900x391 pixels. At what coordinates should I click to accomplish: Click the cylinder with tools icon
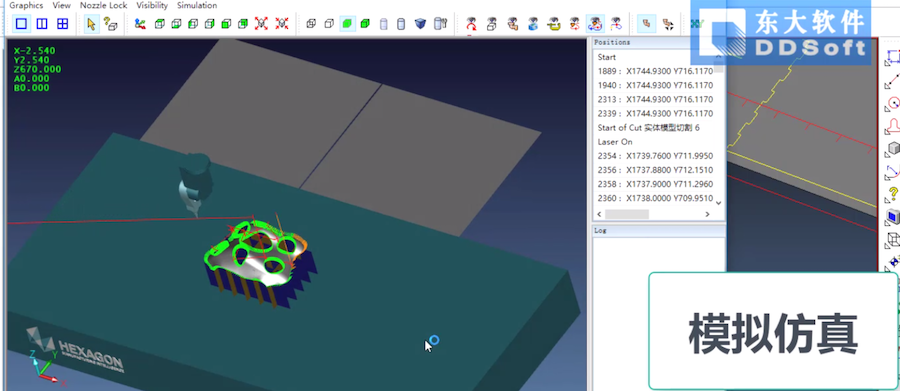point(441,24)
